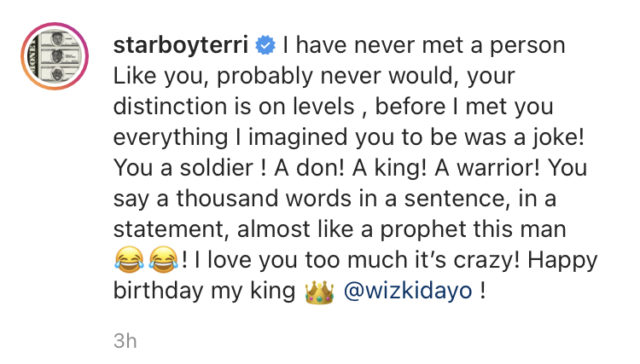Click the first laughing-crying emoji
This screenshot has height=364, width=640.
pos(129,260)
